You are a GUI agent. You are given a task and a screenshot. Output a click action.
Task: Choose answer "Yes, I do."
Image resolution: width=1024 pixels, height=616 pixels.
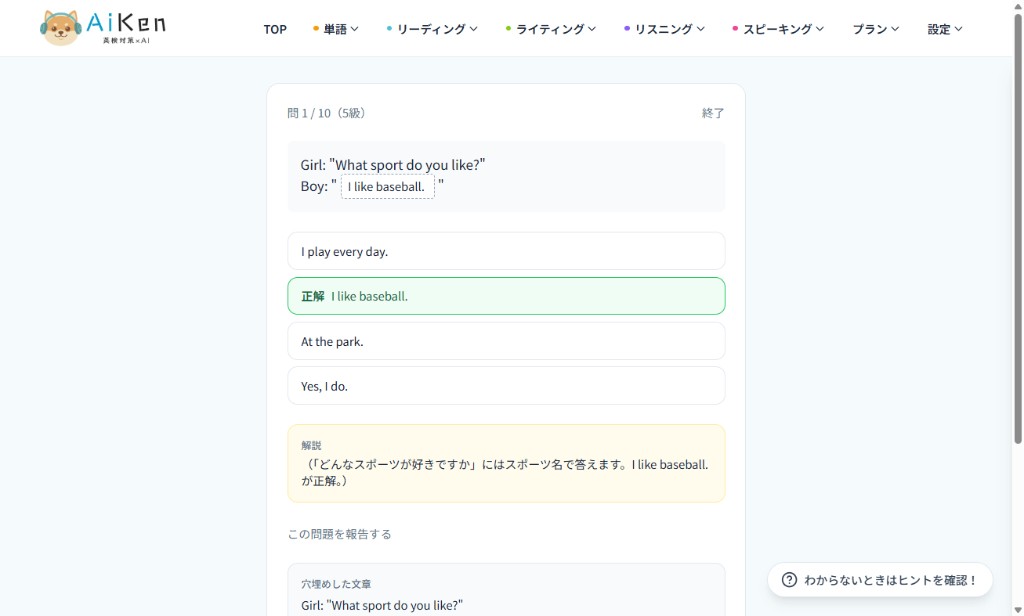[506, 385]
